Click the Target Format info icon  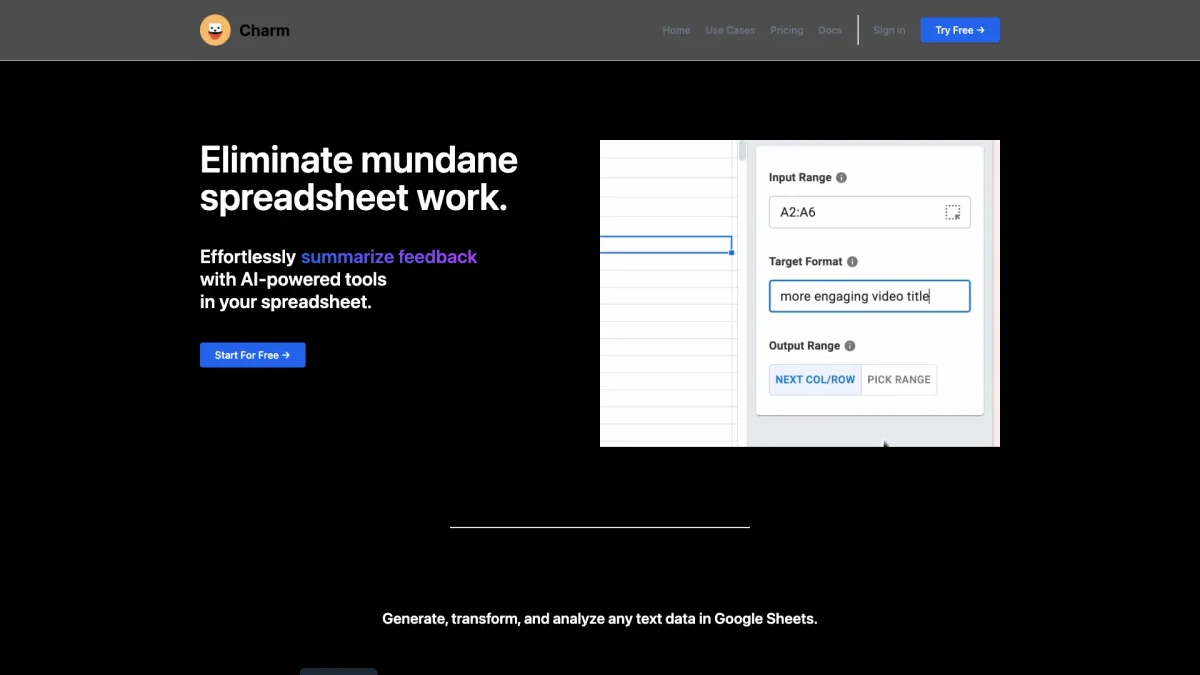coord(852,262)
